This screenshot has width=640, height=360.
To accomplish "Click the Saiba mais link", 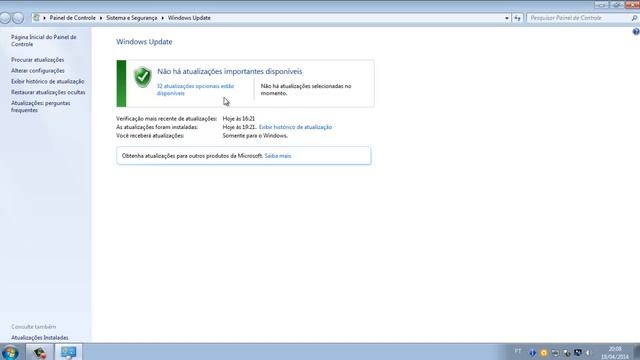I will click(278, 156).
